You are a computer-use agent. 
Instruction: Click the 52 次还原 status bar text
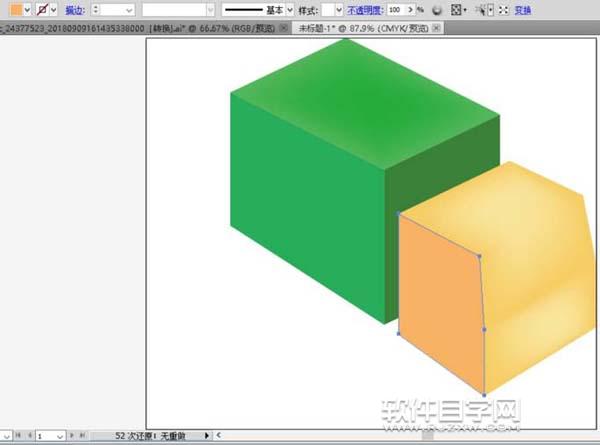[x=150, y=435]
